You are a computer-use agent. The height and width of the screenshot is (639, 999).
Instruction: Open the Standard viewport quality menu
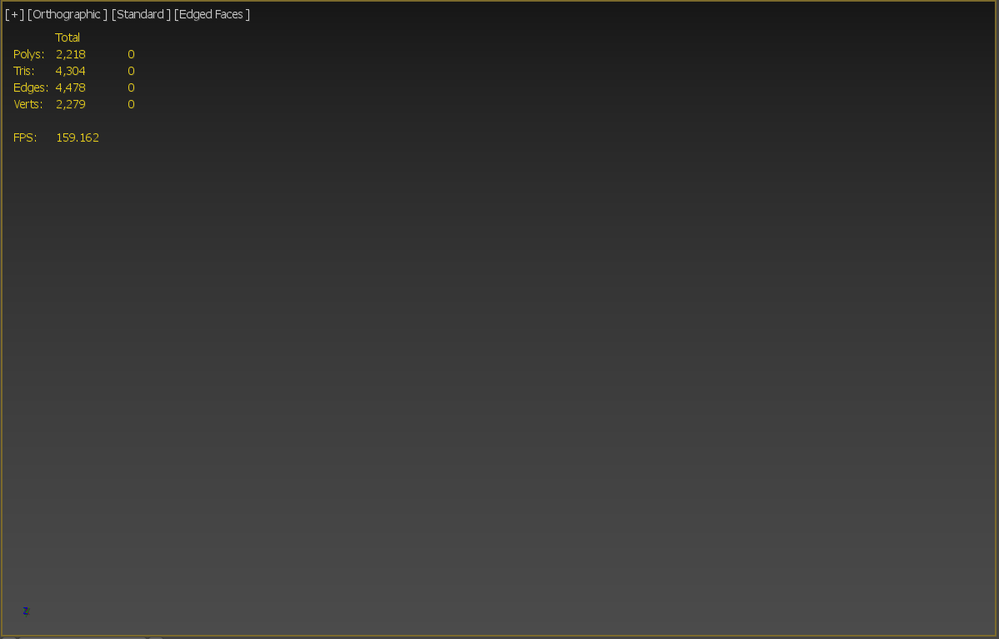141,14
